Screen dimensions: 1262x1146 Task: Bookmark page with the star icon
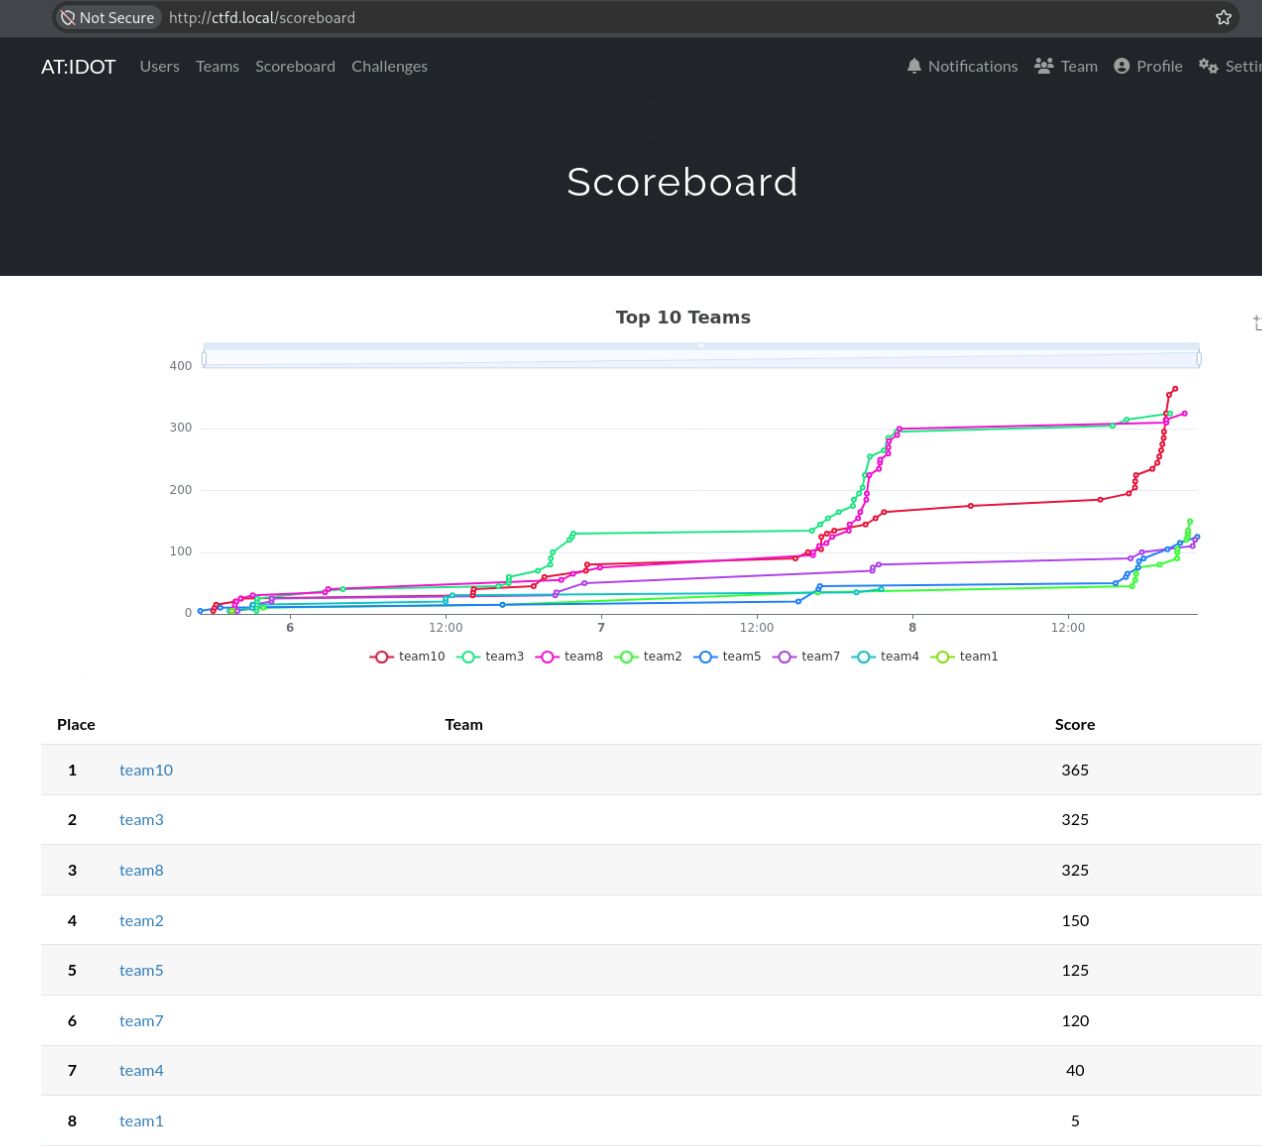pos(1223,17)
